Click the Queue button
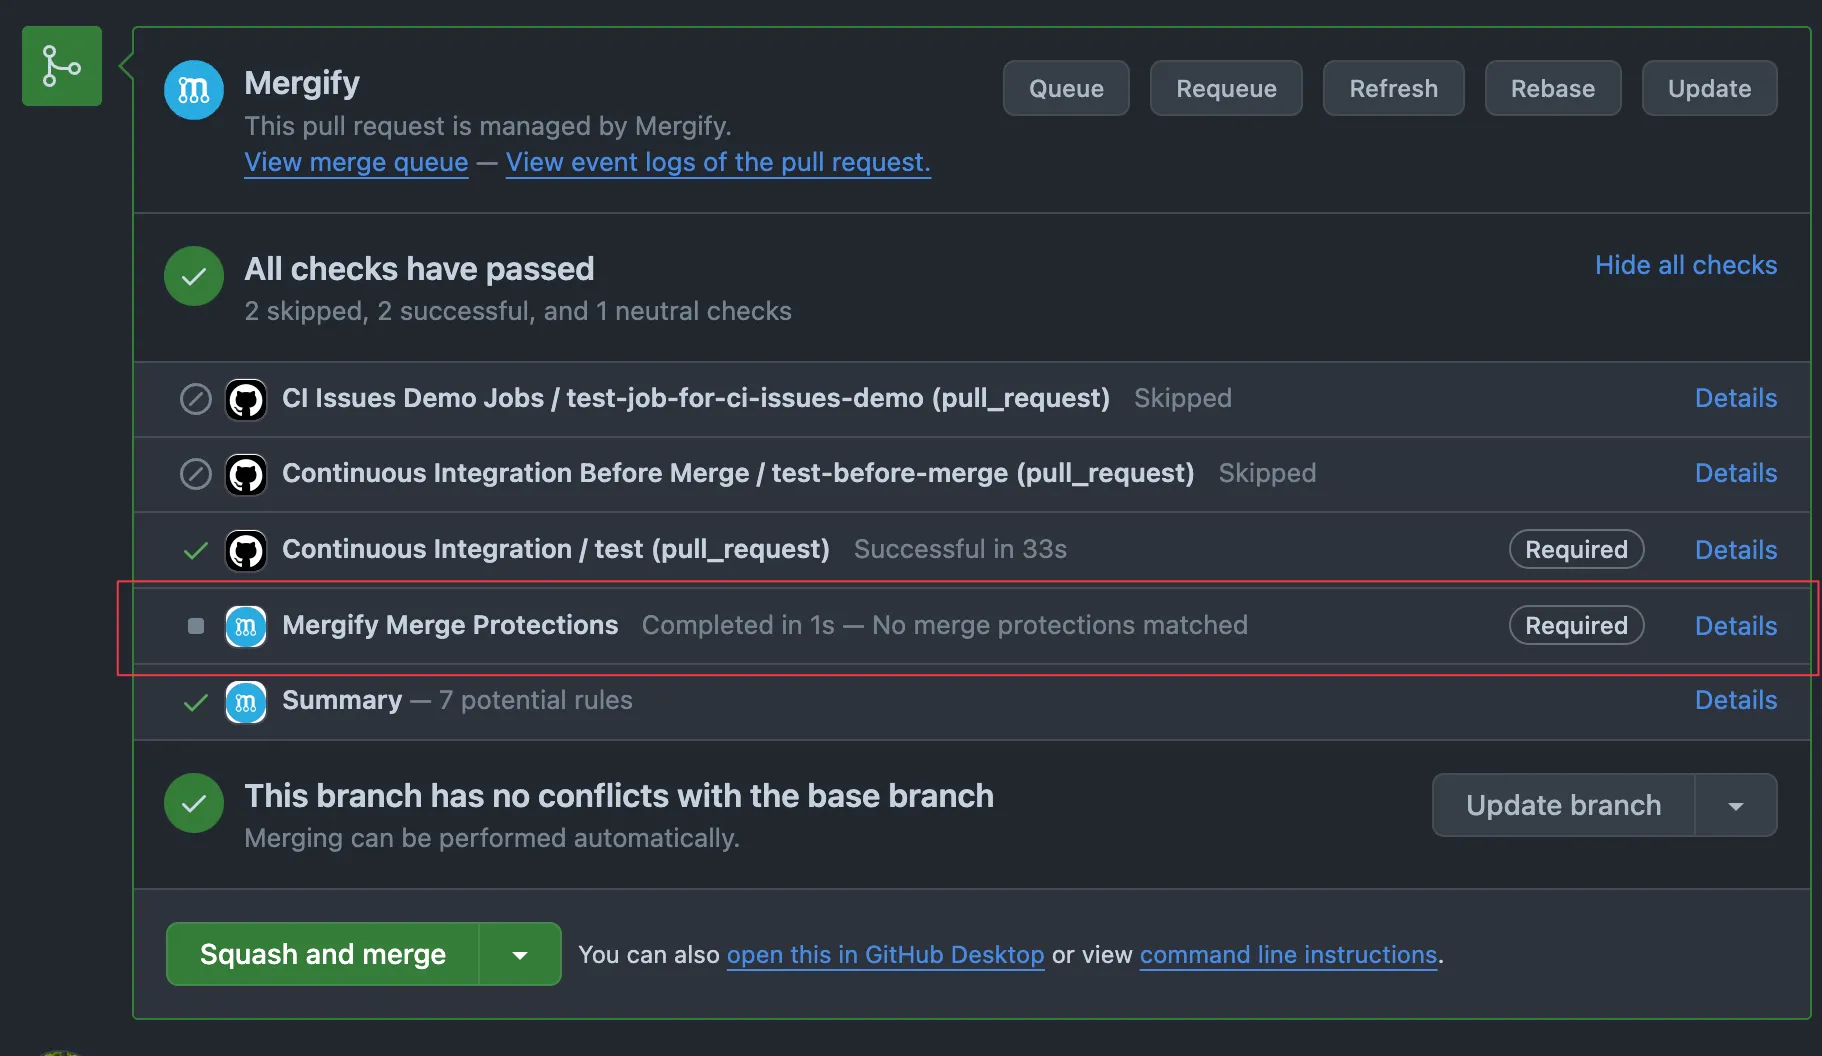Image resolution: width=1822 pixels, height=1056 pixels. [1065, 88]
